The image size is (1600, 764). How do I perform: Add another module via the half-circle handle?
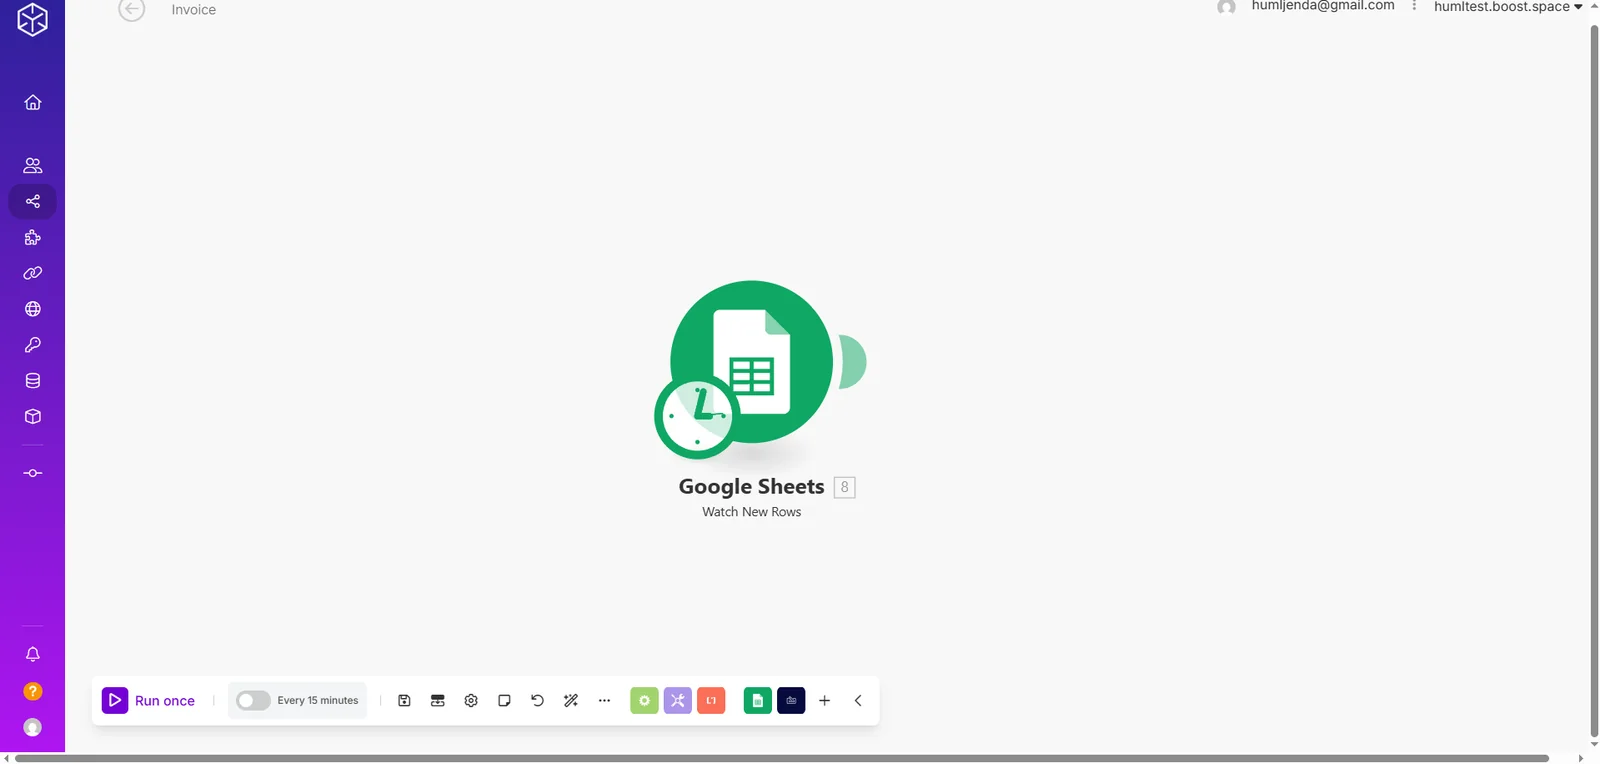[852, 362]
